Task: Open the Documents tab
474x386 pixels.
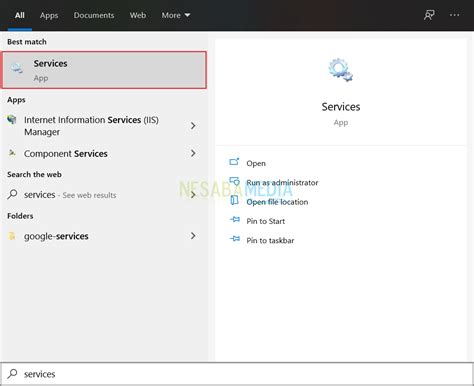Action: click(x=94, y=15)
